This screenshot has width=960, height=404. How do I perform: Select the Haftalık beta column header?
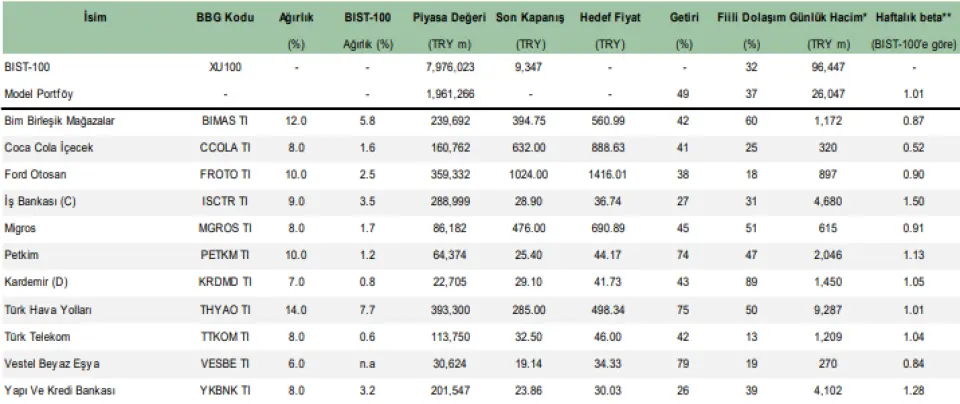tap(911, 18)
